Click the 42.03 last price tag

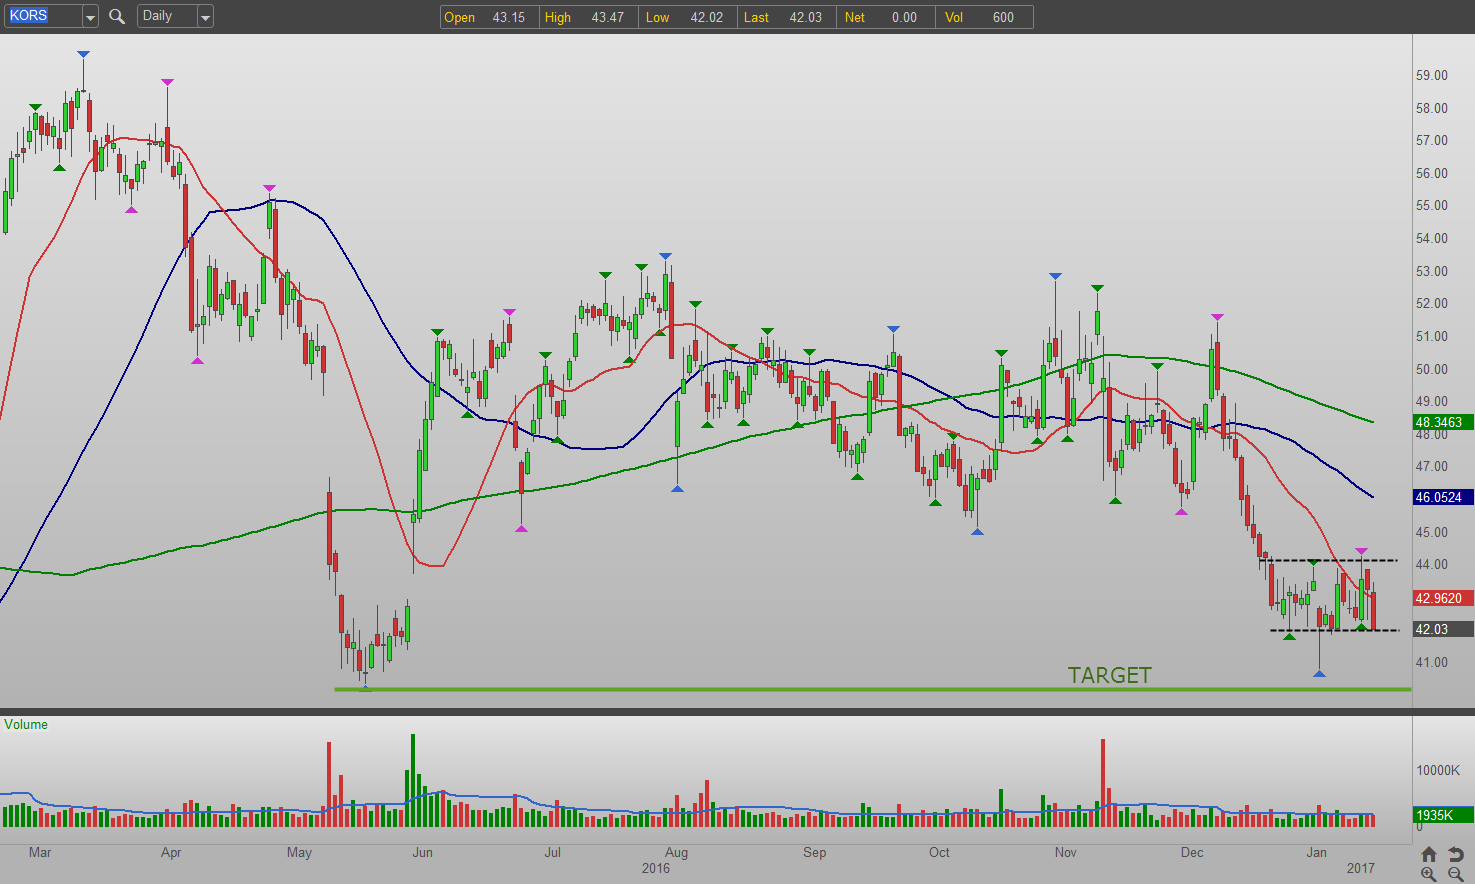[1442, 629]
